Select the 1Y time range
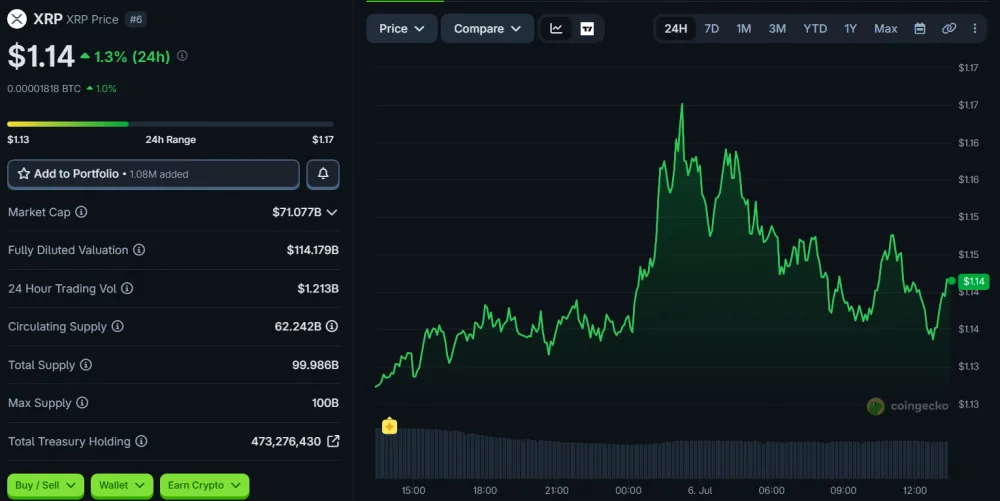Screen dimensions: 1000x501 tap(850, 29)
